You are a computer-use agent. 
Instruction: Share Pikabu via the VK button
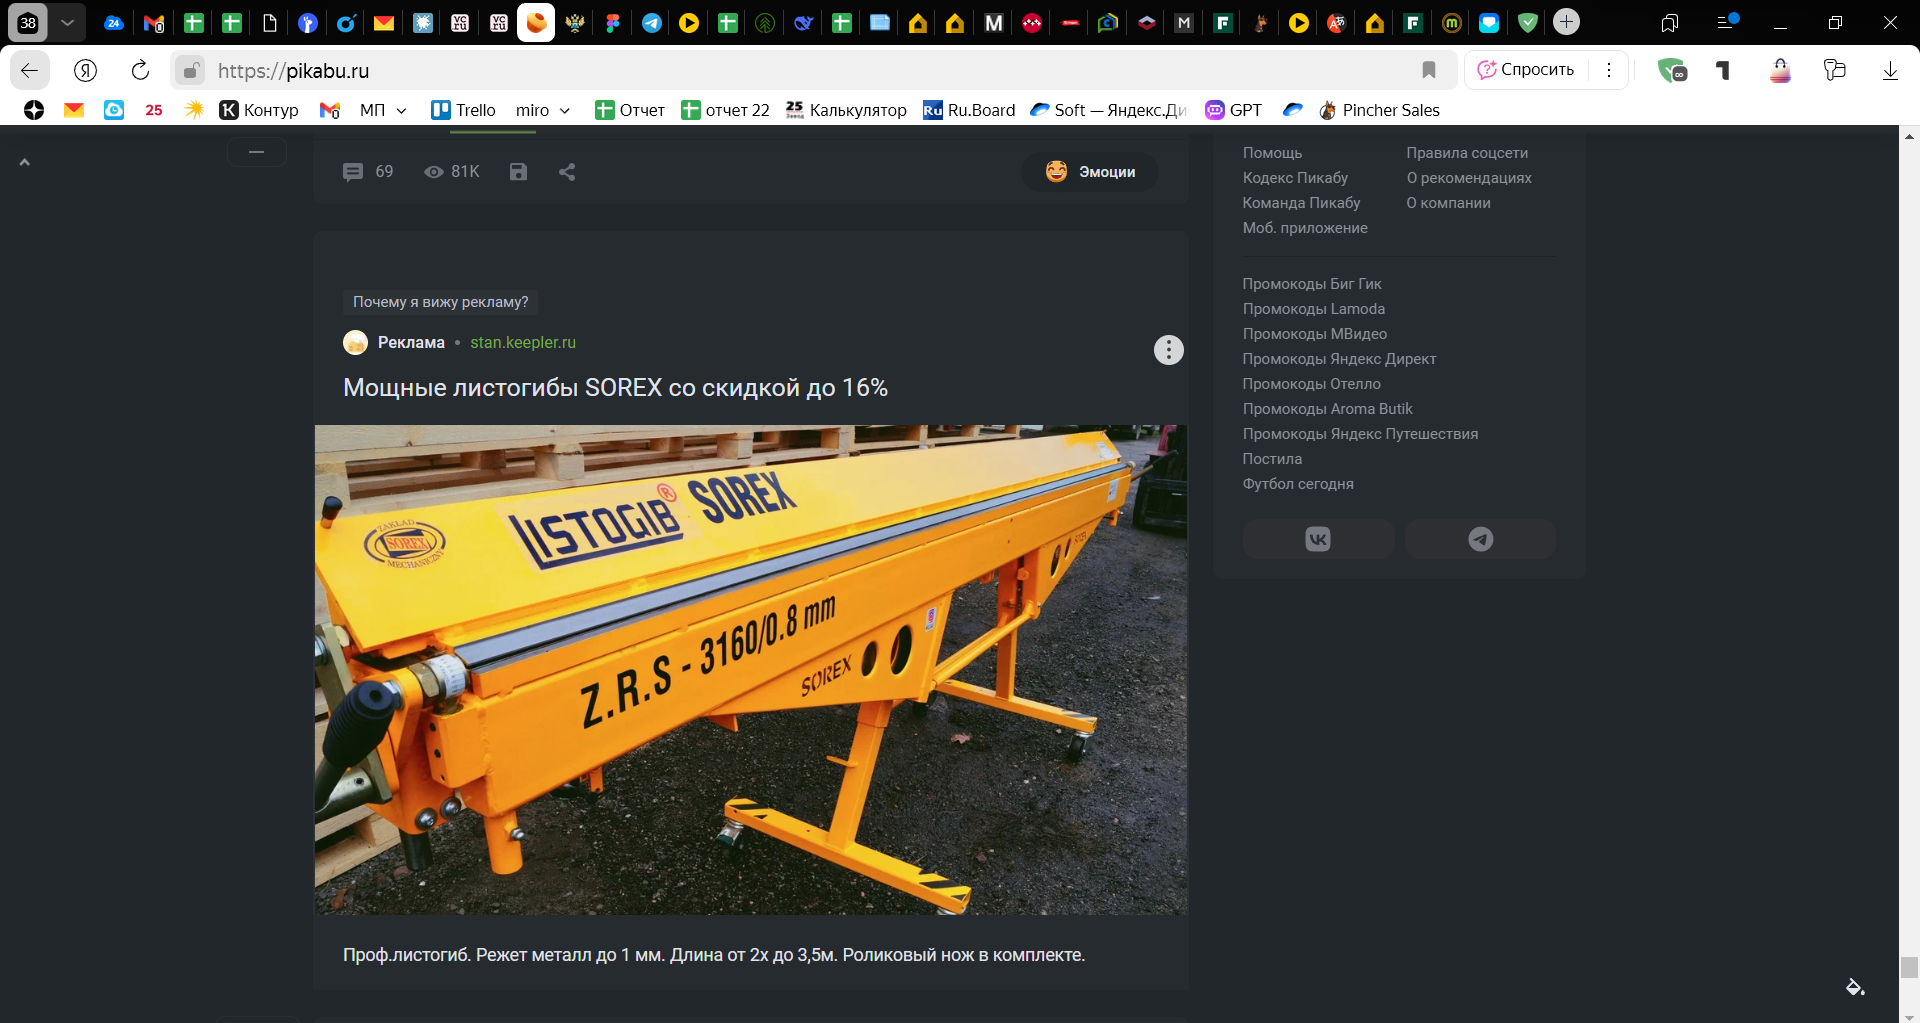click(x=1318, y=538)
